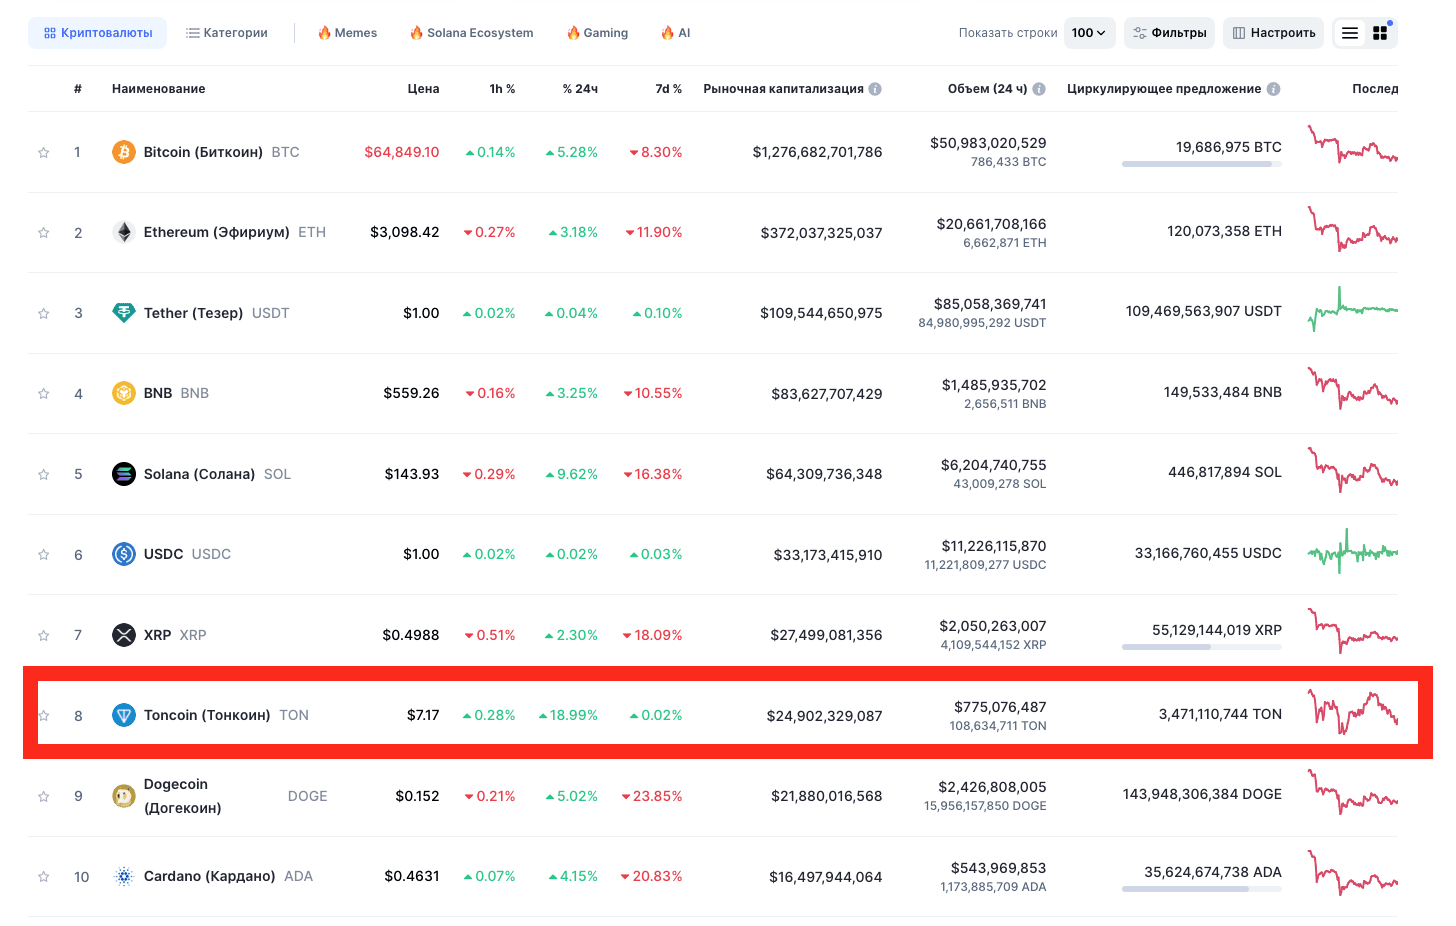
Task: Open Solana (Солана) coin page
Action: [x=199, y=474]
